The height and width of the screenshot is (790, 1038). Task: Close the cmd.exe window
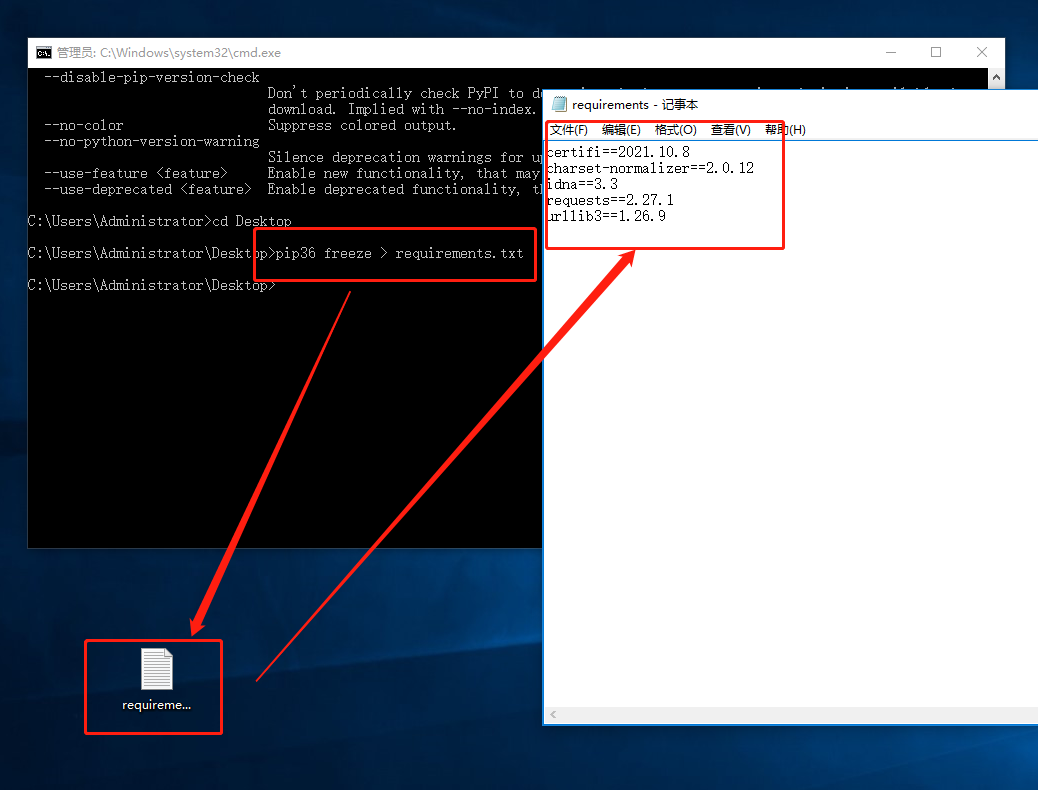click(982, 52)
